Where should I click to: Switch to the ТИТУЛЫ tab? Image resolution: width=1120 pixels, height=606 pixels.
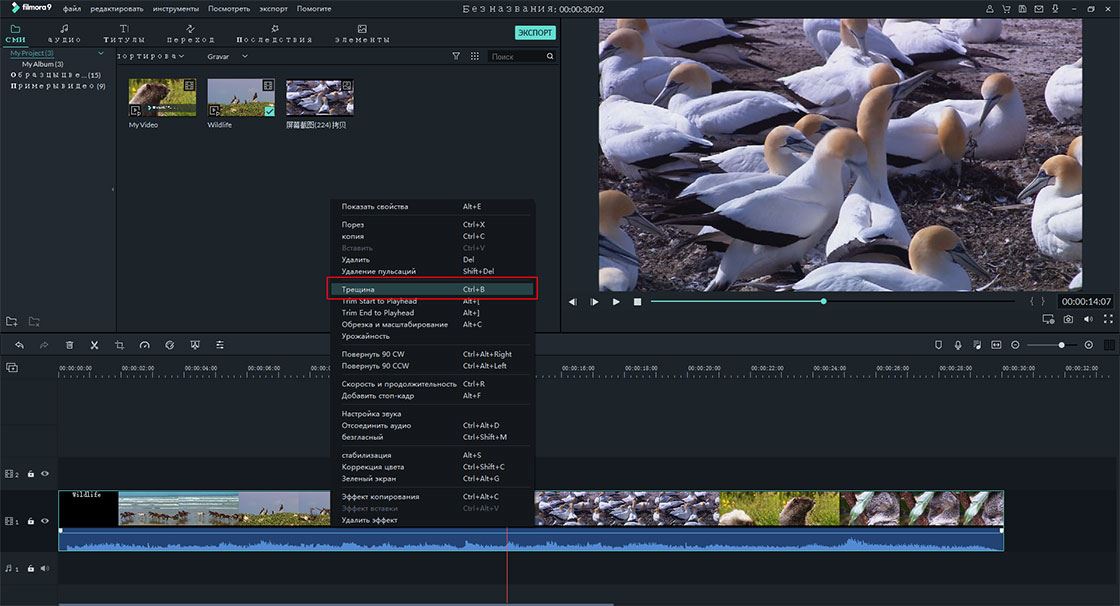(124, 34)
